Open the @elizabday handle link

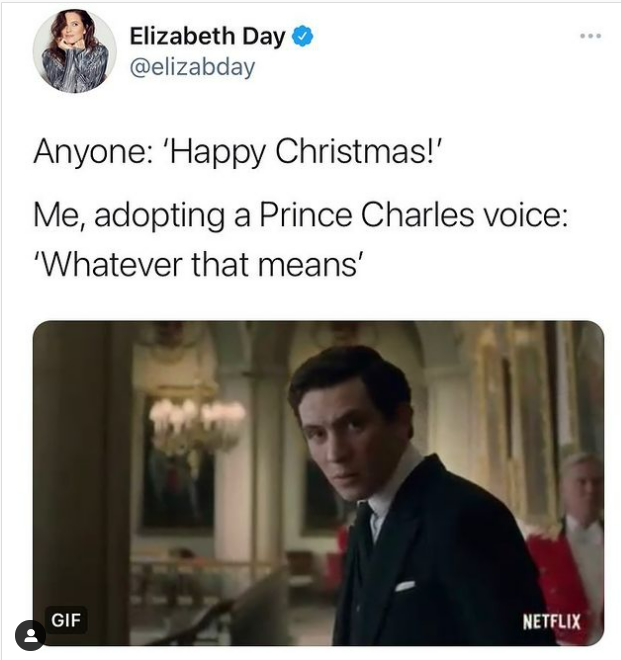[192, 67]
